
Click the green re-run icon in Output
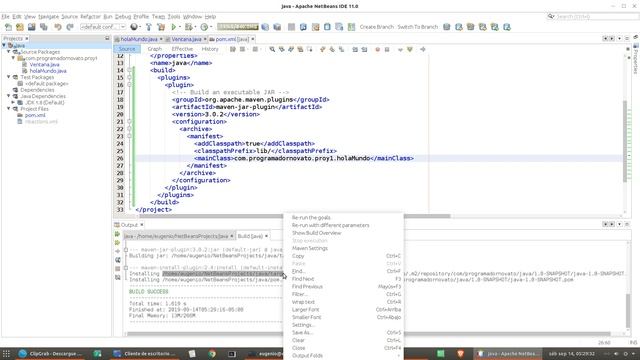[118, 234]
